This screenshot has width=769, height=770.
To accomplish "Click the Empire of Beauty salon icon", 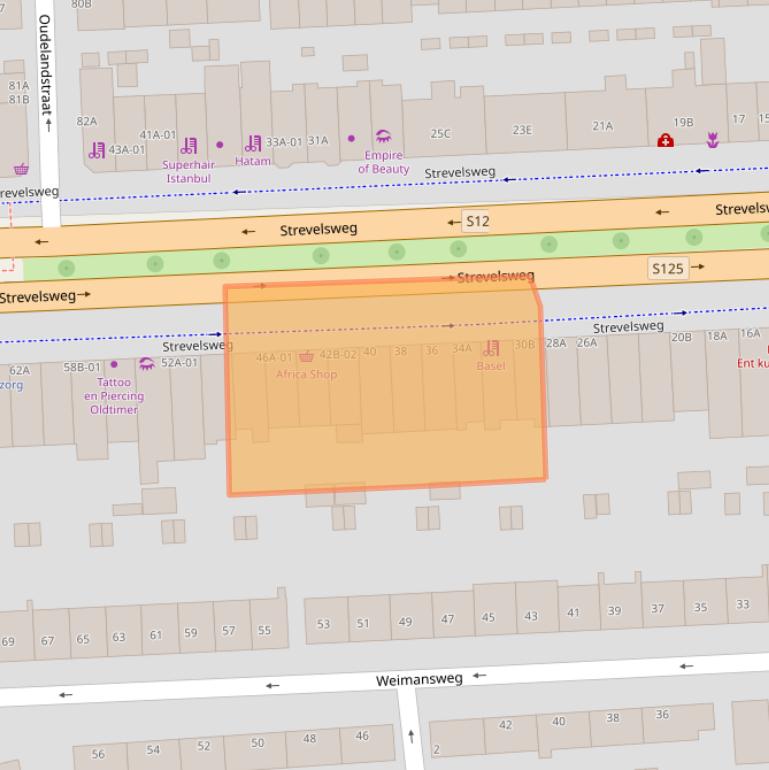I will (383, 137).
